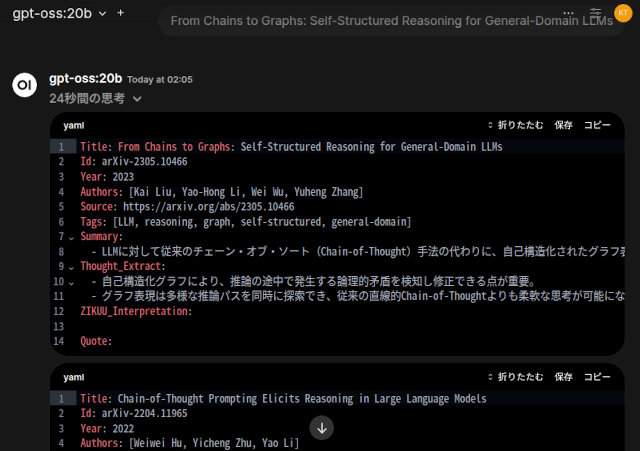Open the three-dot more options menu

(x=570, y=13)
